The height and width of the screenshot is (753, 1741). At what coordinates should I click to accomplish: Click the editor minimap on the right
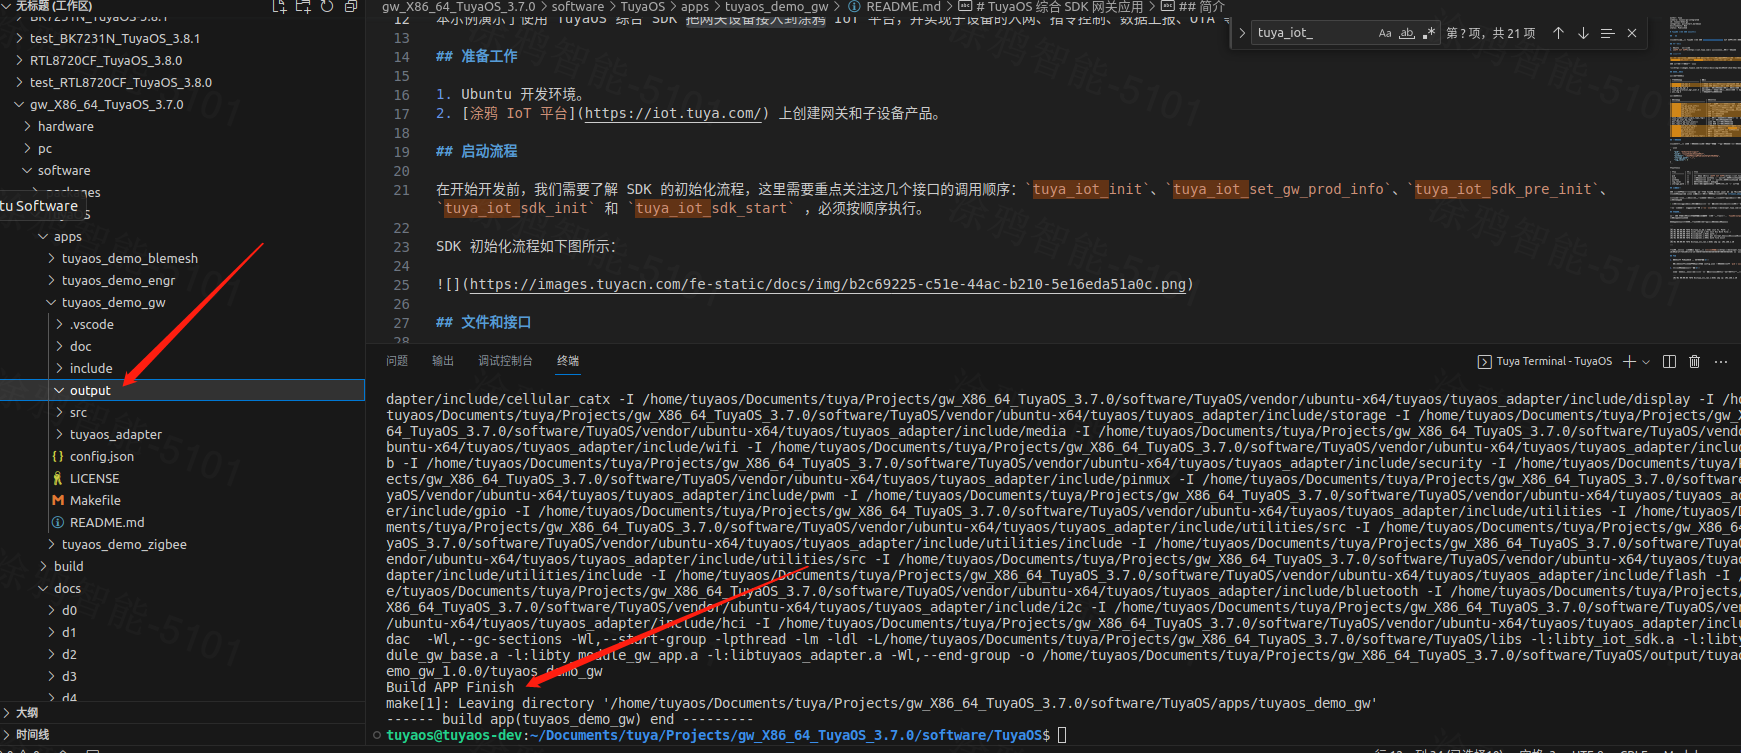[x=1704, y=150]
